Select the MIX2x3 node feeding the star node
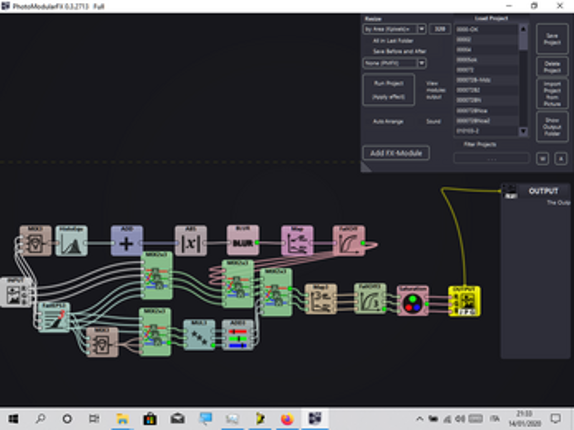574x430 pixels. [155, 332]
